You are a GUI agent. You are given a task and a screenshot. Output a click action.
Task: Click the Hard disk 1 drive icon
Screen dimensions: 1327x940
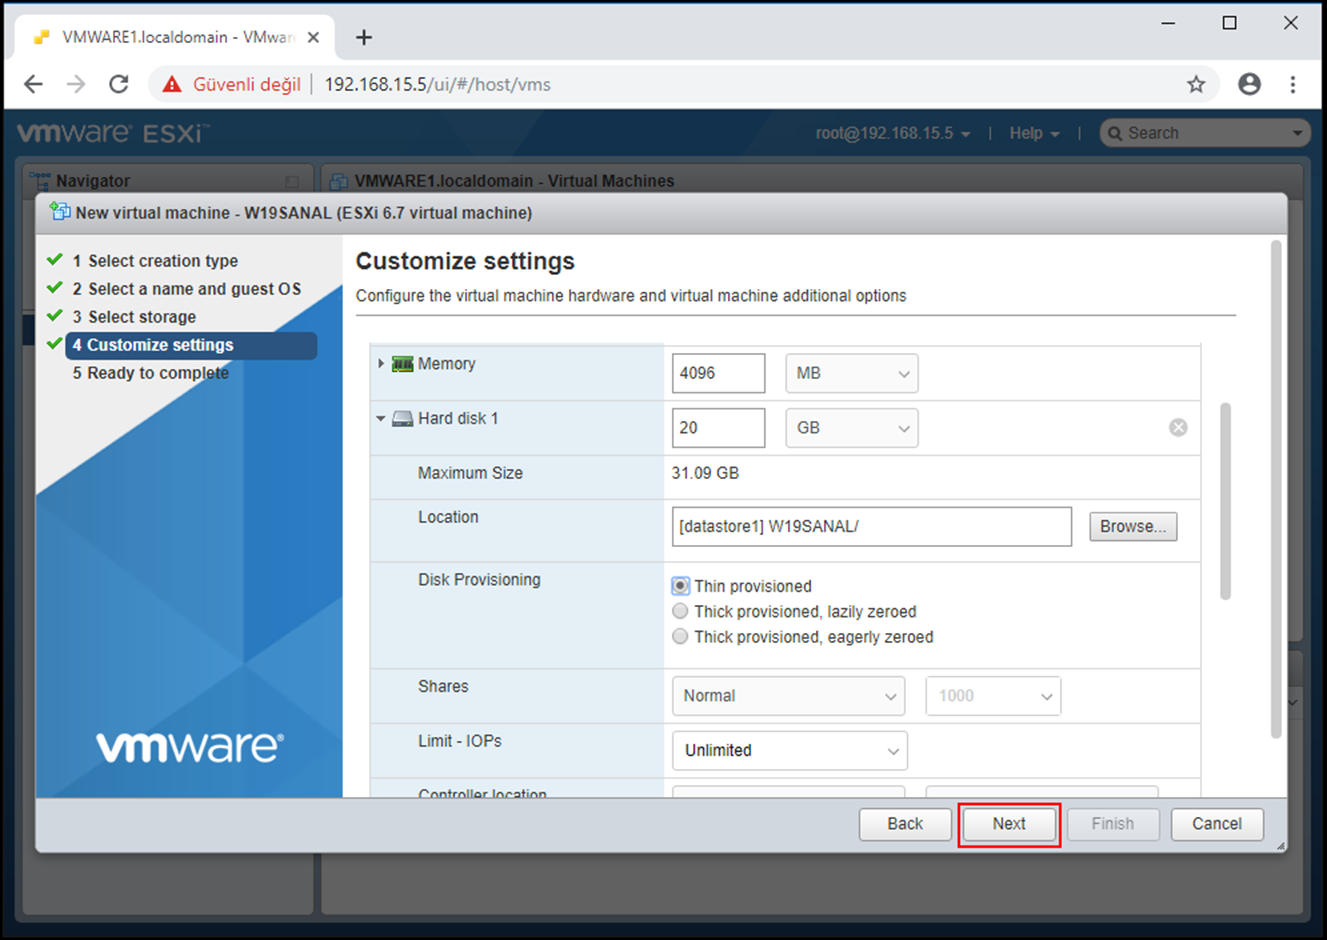coord(402,418)
